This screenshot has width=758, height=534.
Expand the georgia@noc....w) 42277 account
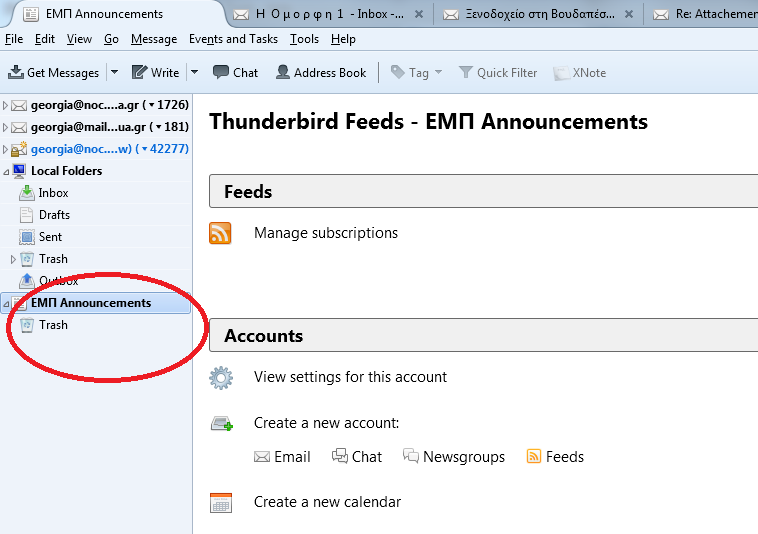click(x=5, y=149)
